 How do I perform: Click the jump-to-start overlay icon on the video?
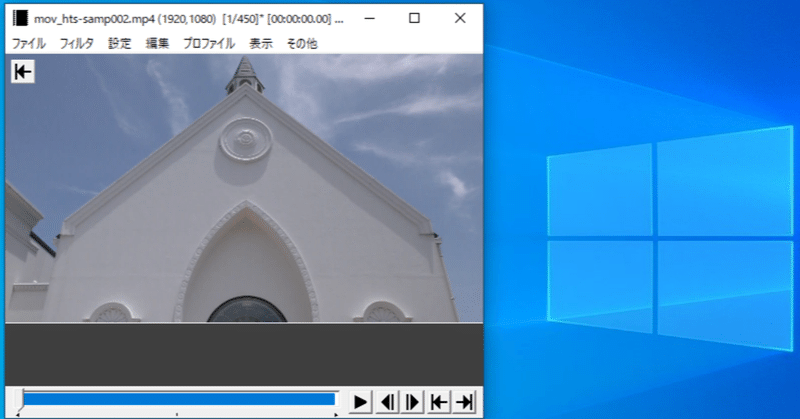[x=22, y=71]
